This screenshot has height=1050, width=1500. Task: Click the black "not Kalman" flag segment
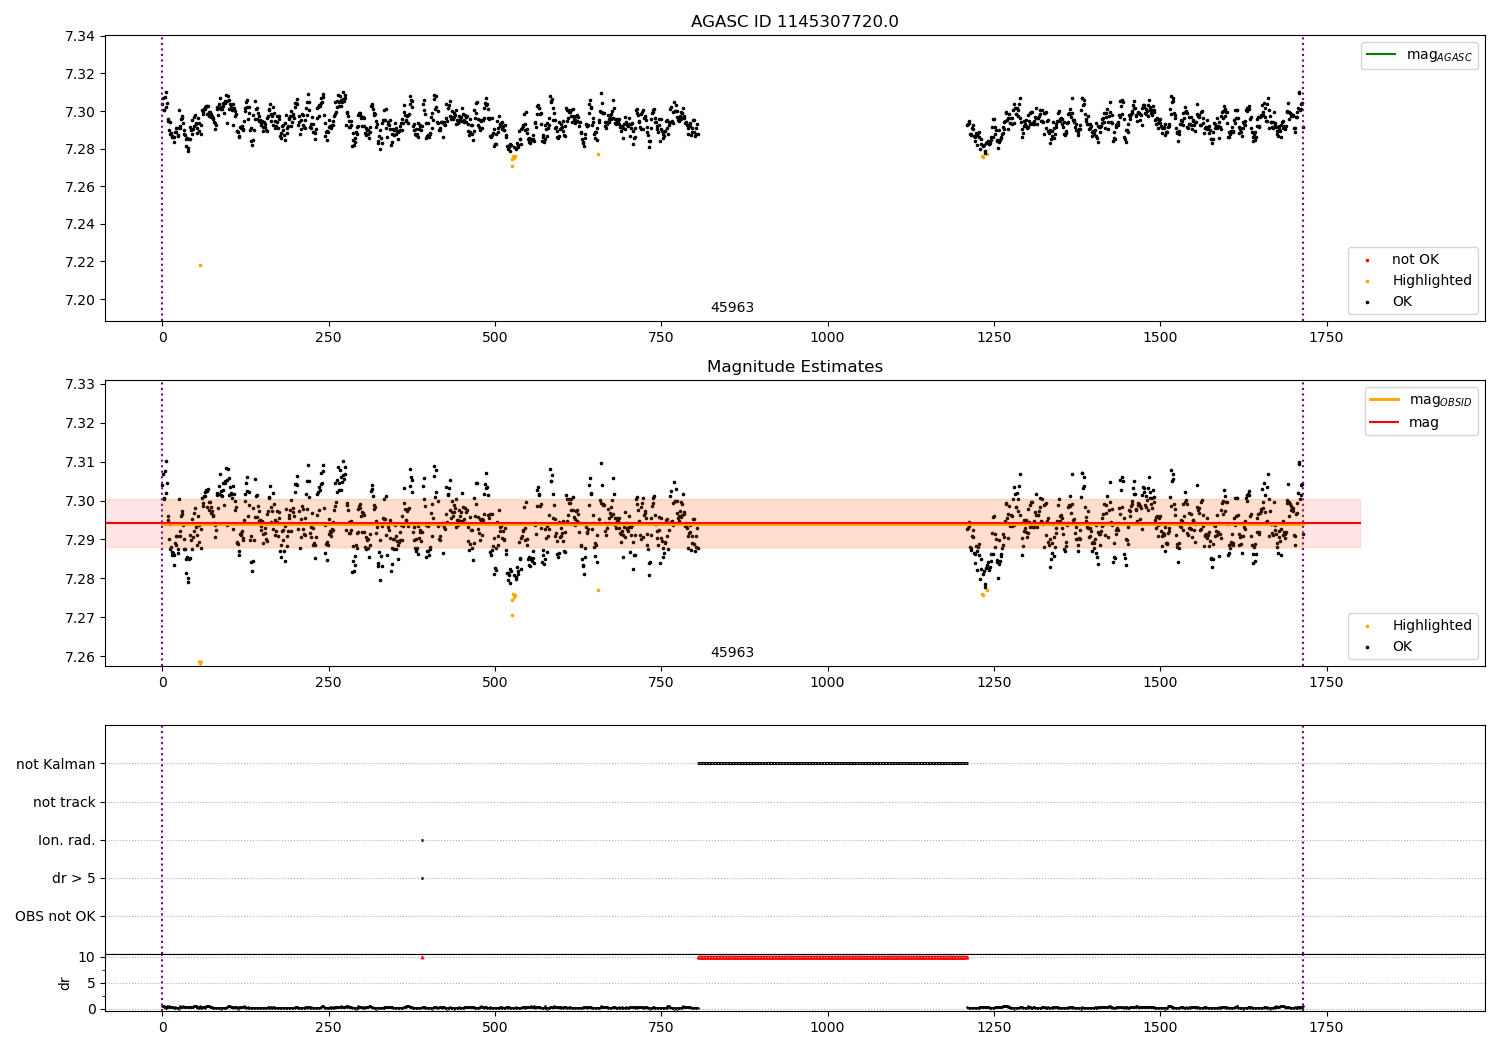832,763
